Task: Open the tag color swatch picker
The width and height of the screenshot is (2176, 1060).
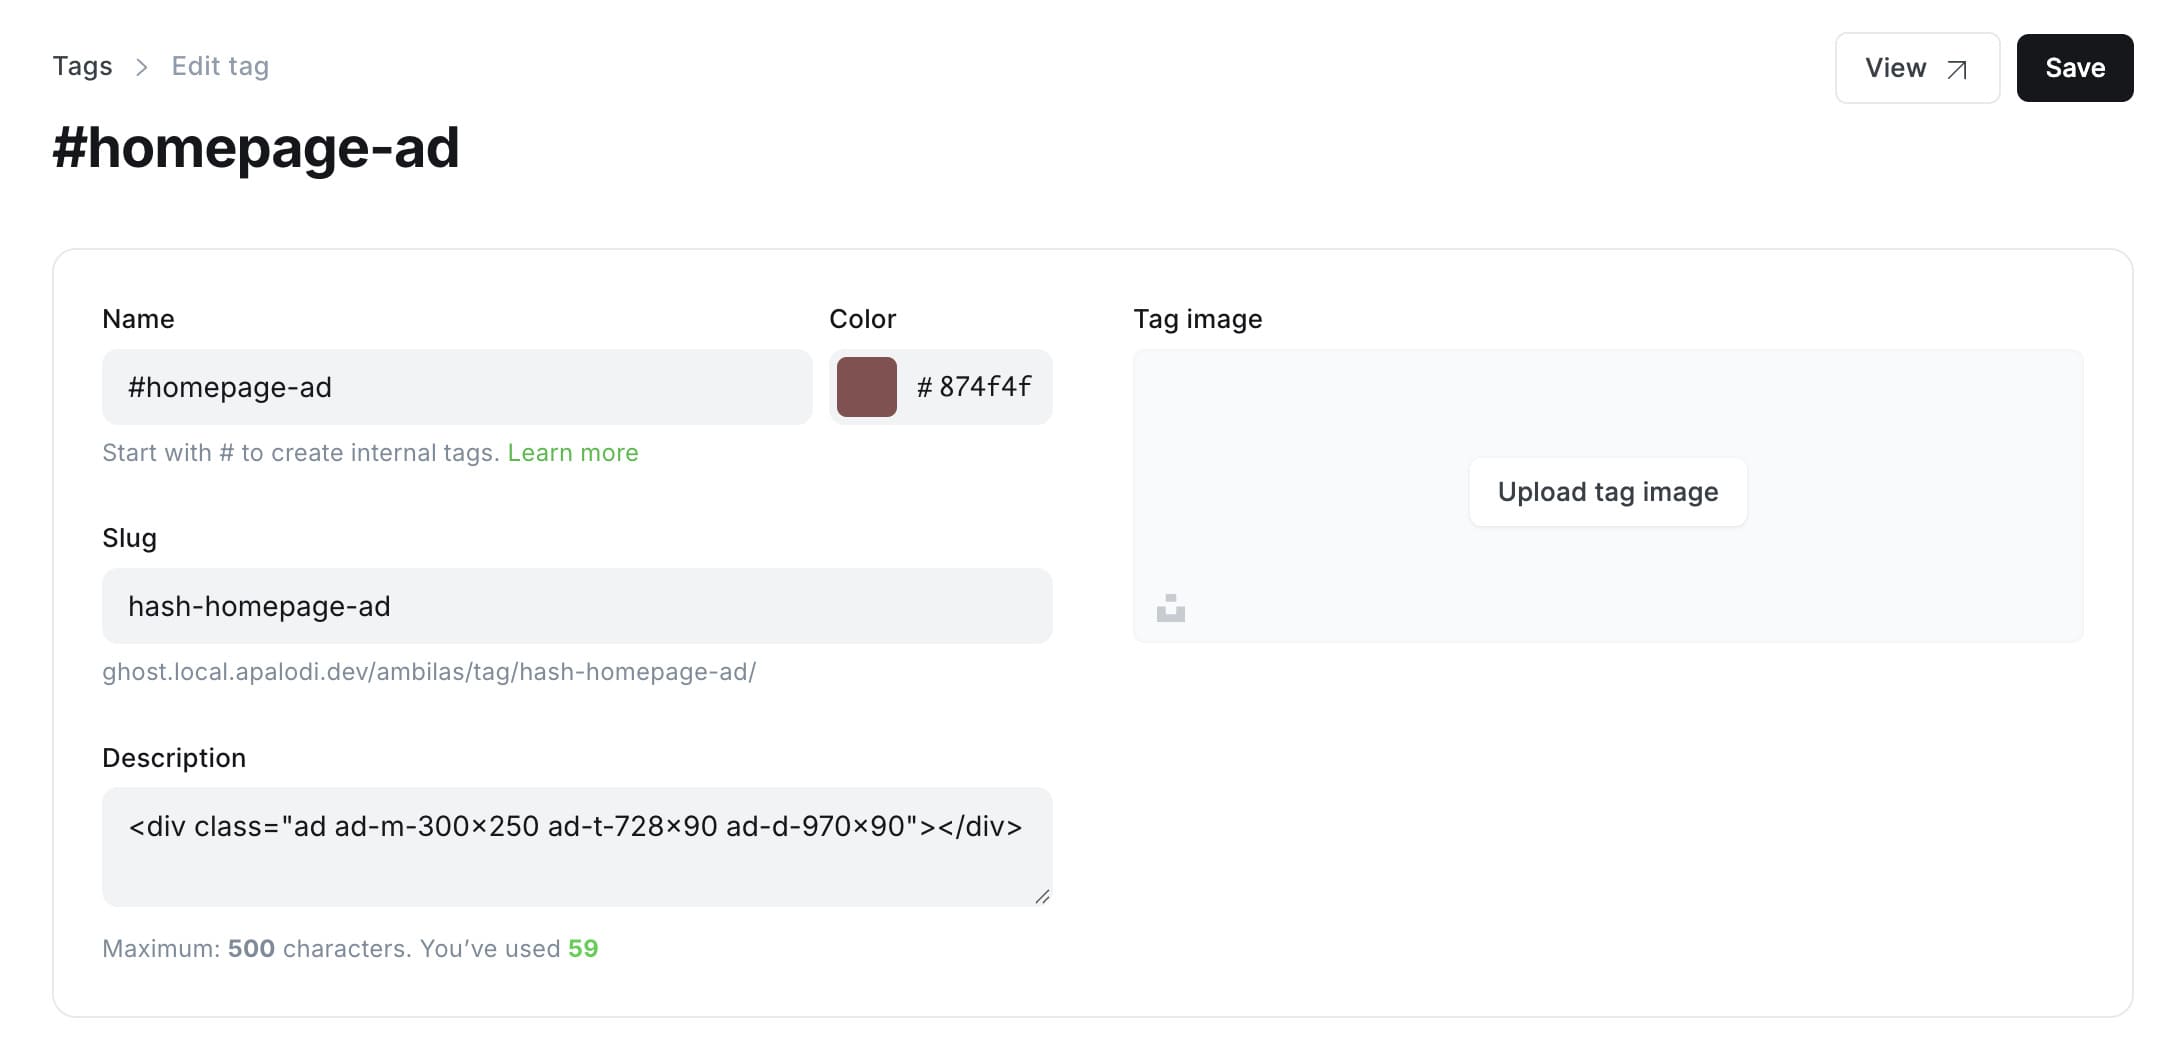Action: click(866, 387)
